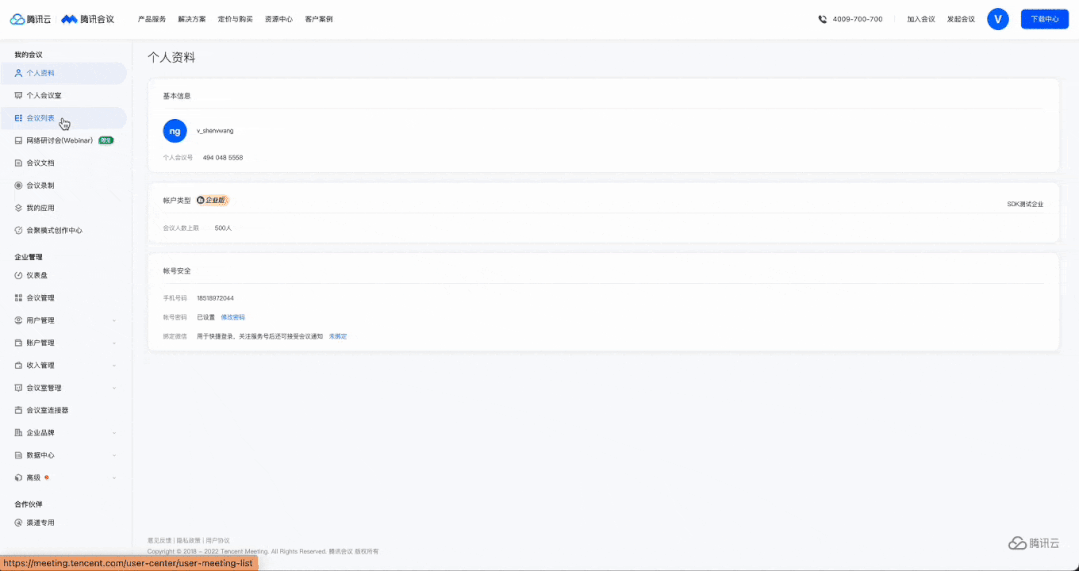This screenshot has width=1079, height=571.
Task: Click the 我的应用 sidebar icon
Action: pos(18,208)
